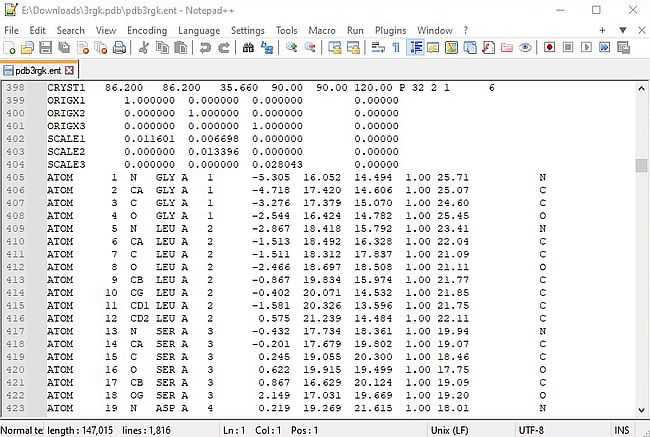Open the User Defined Language dialog icon
Image resolution: width=650 pixels, height=437 pixels.
(433, 48)
